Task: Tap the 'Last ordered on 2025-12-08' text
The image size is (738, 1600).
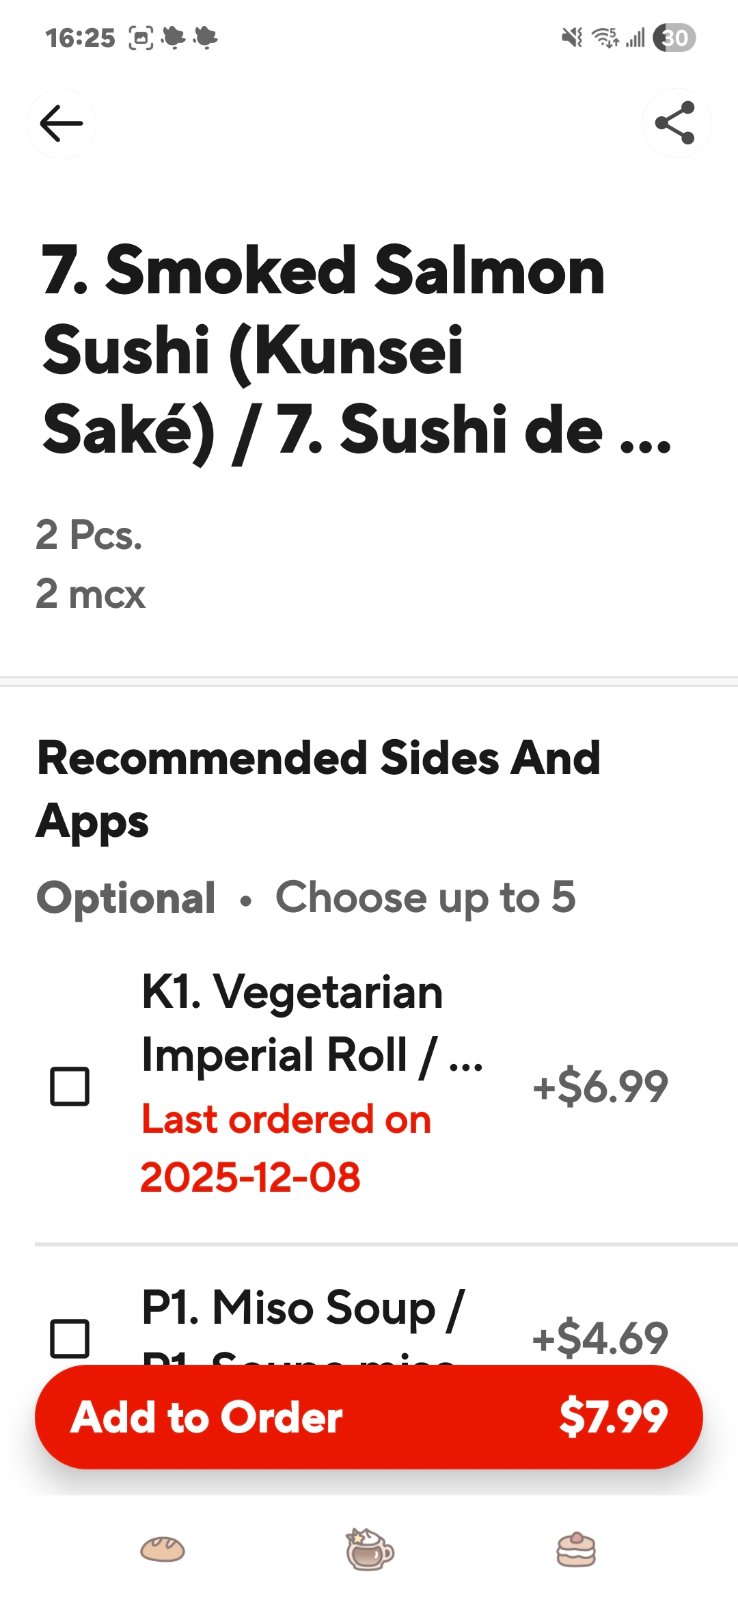Action: point(286,1148)
